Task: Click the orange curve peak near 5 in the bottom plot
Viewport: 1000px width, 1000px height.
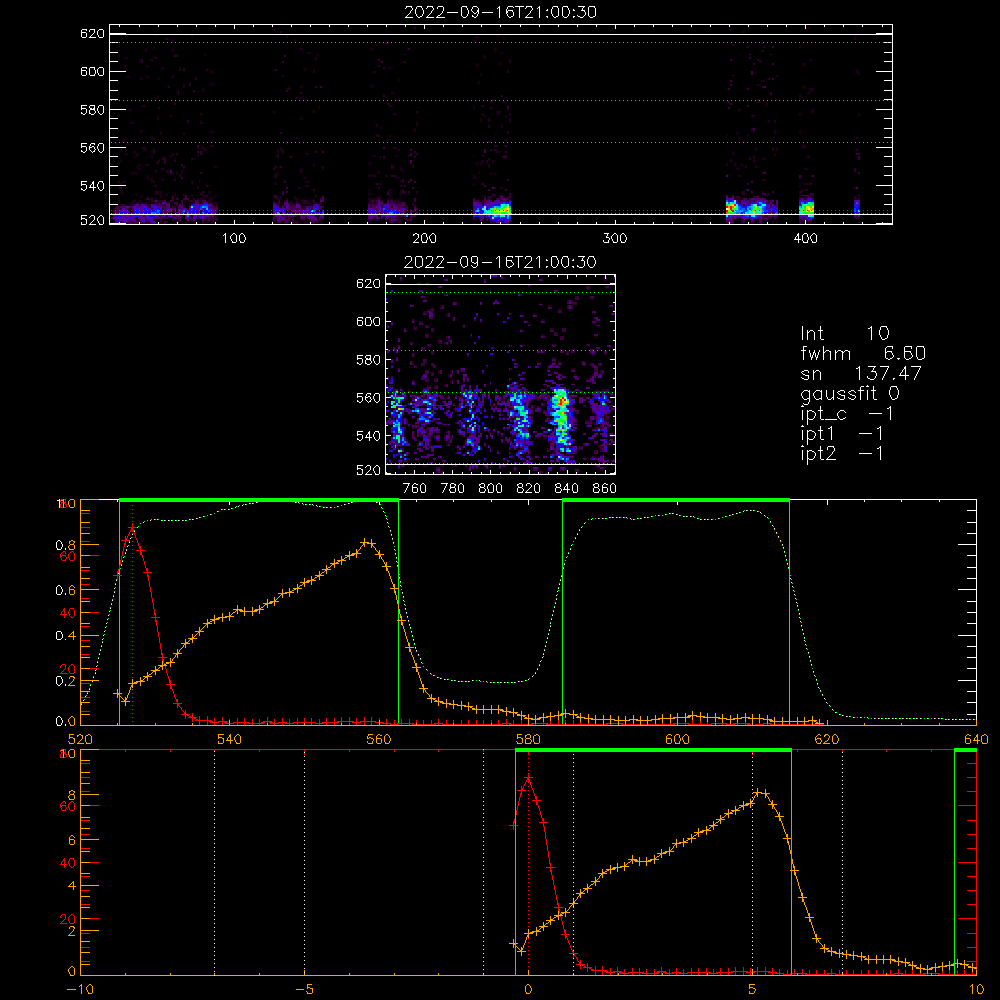Action: pyautogui.click(x=760, y=793)
